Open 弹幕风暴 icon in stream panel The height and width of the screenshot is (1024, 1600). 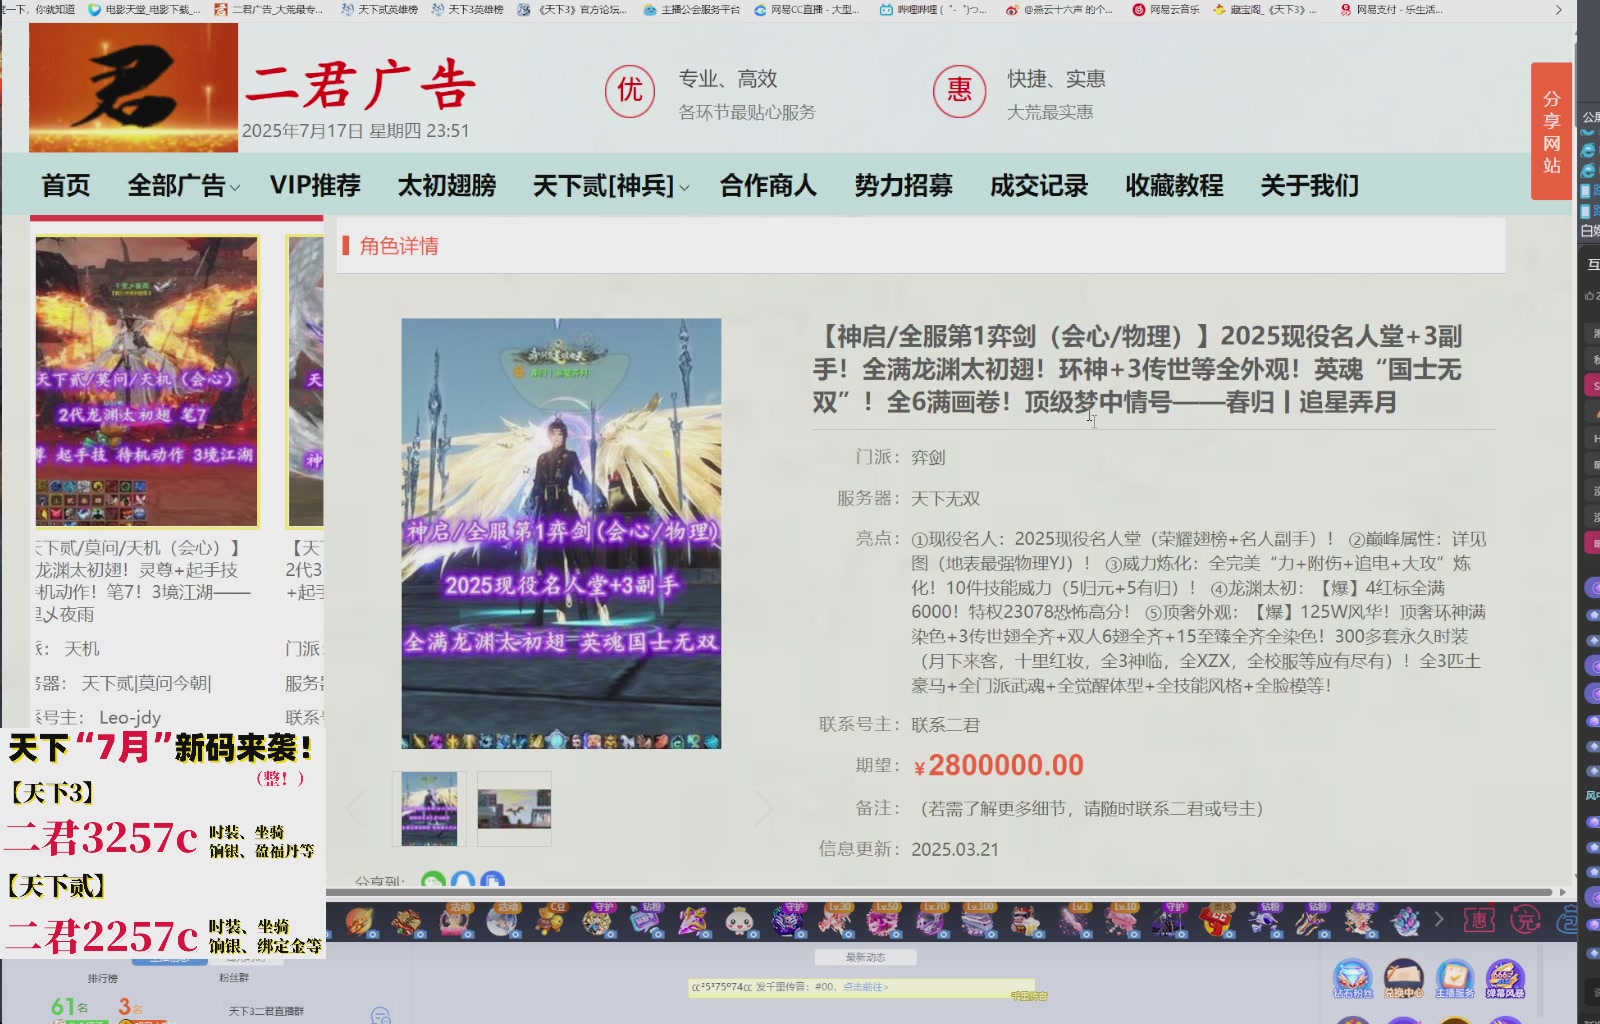(x=1505, y=979)
